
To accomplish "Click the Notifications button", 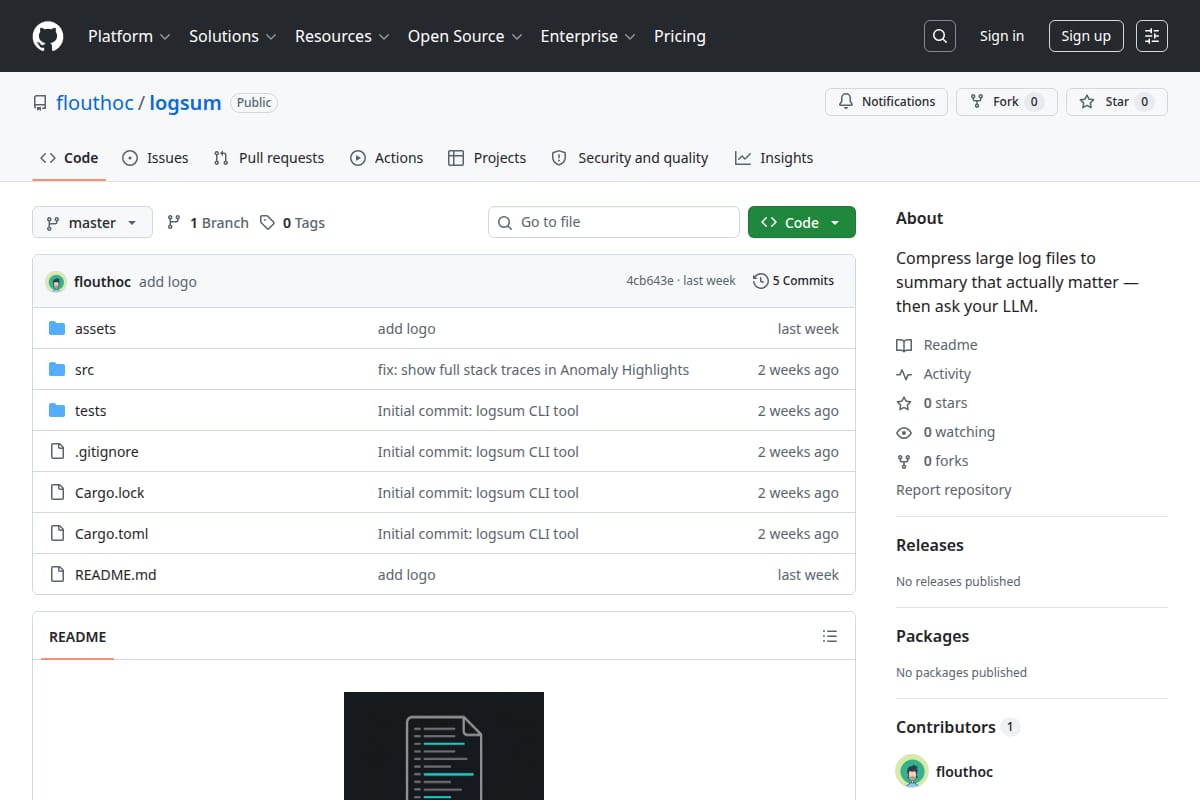I will pyautogui.click(x=886, y=102).
